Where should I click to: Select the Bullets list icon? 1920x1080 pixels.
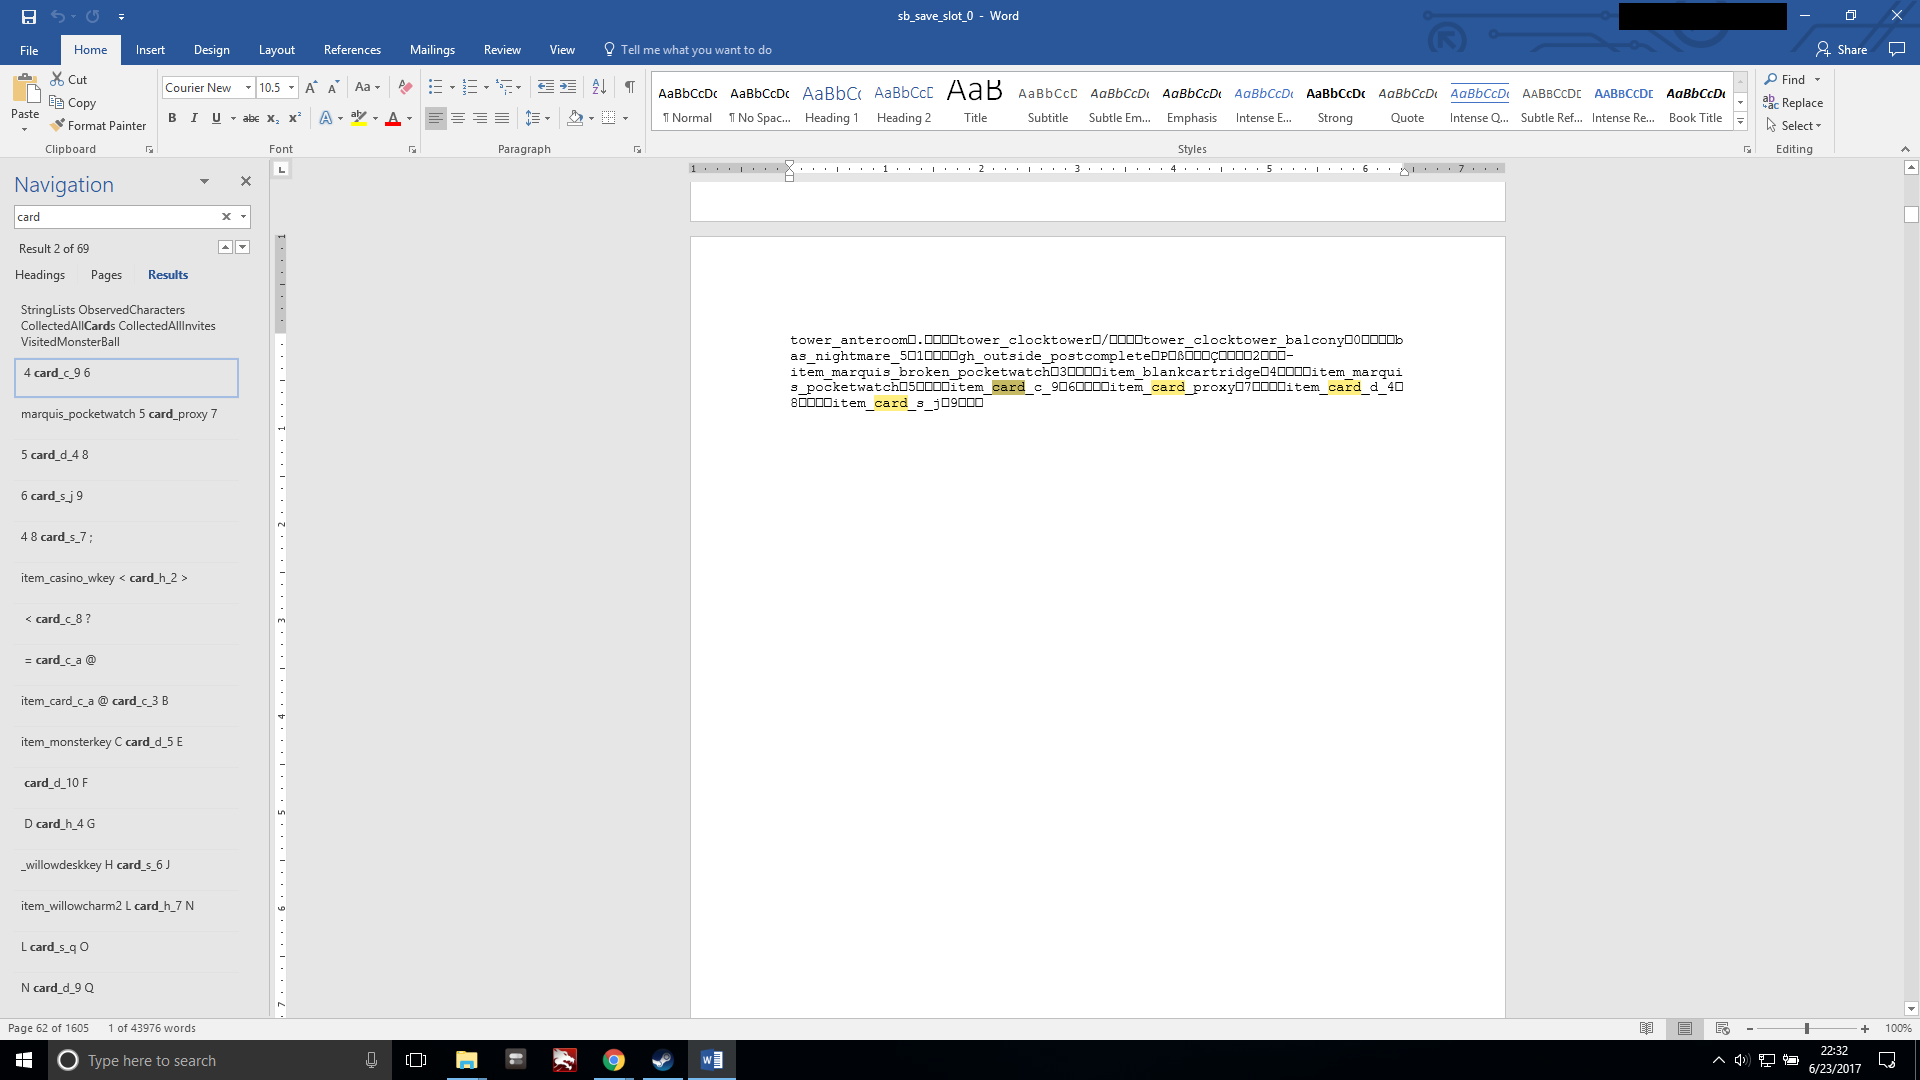435,87
